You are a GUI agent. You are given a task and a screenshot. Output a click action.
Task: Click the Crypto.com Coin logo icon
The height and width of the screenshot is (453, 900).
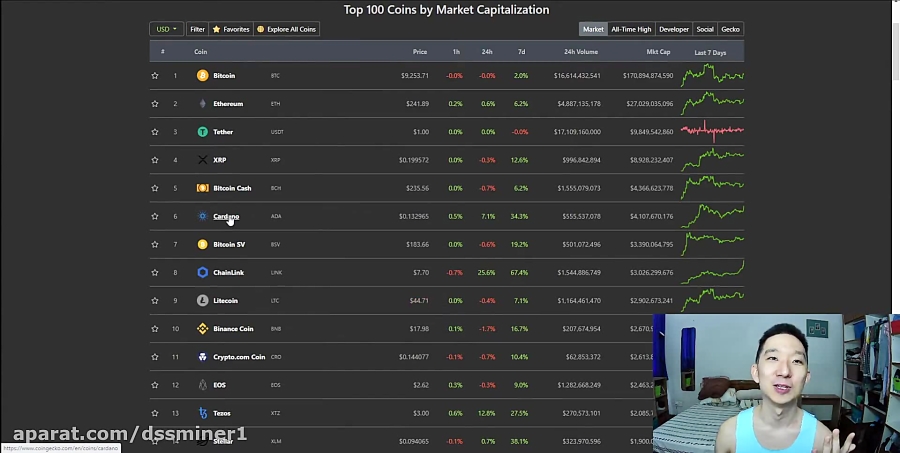point(203,357)
